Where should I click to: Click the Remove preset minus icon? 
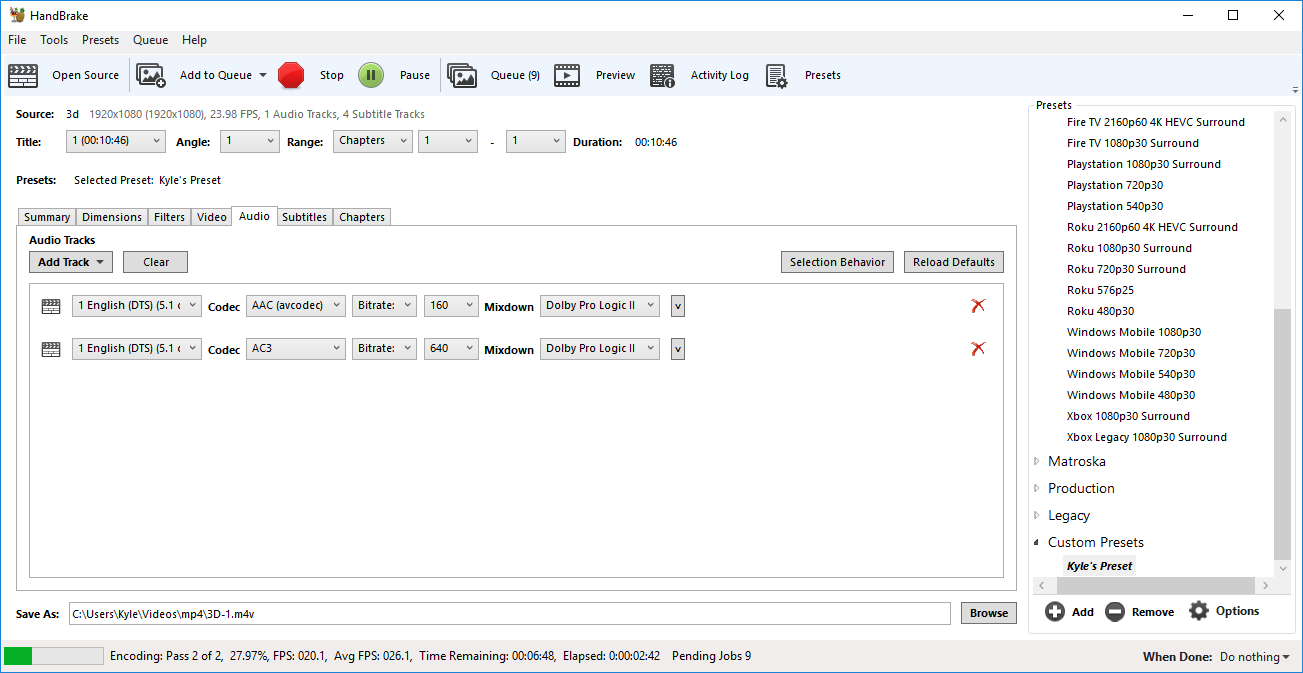pyautogui.click(x=1115, y=611)
